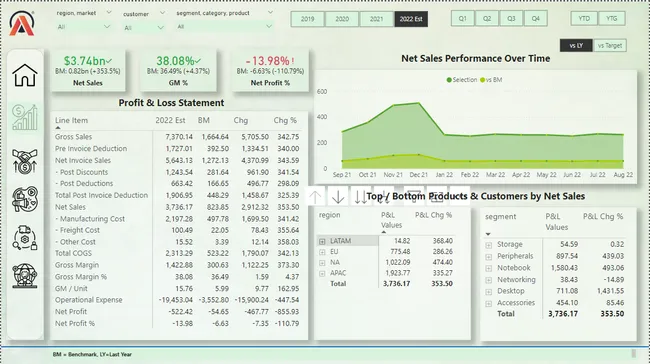Open the customer All dropdown
Image resolution: width=650 pixels, height=364 pixels.
[x=143, y=28]
